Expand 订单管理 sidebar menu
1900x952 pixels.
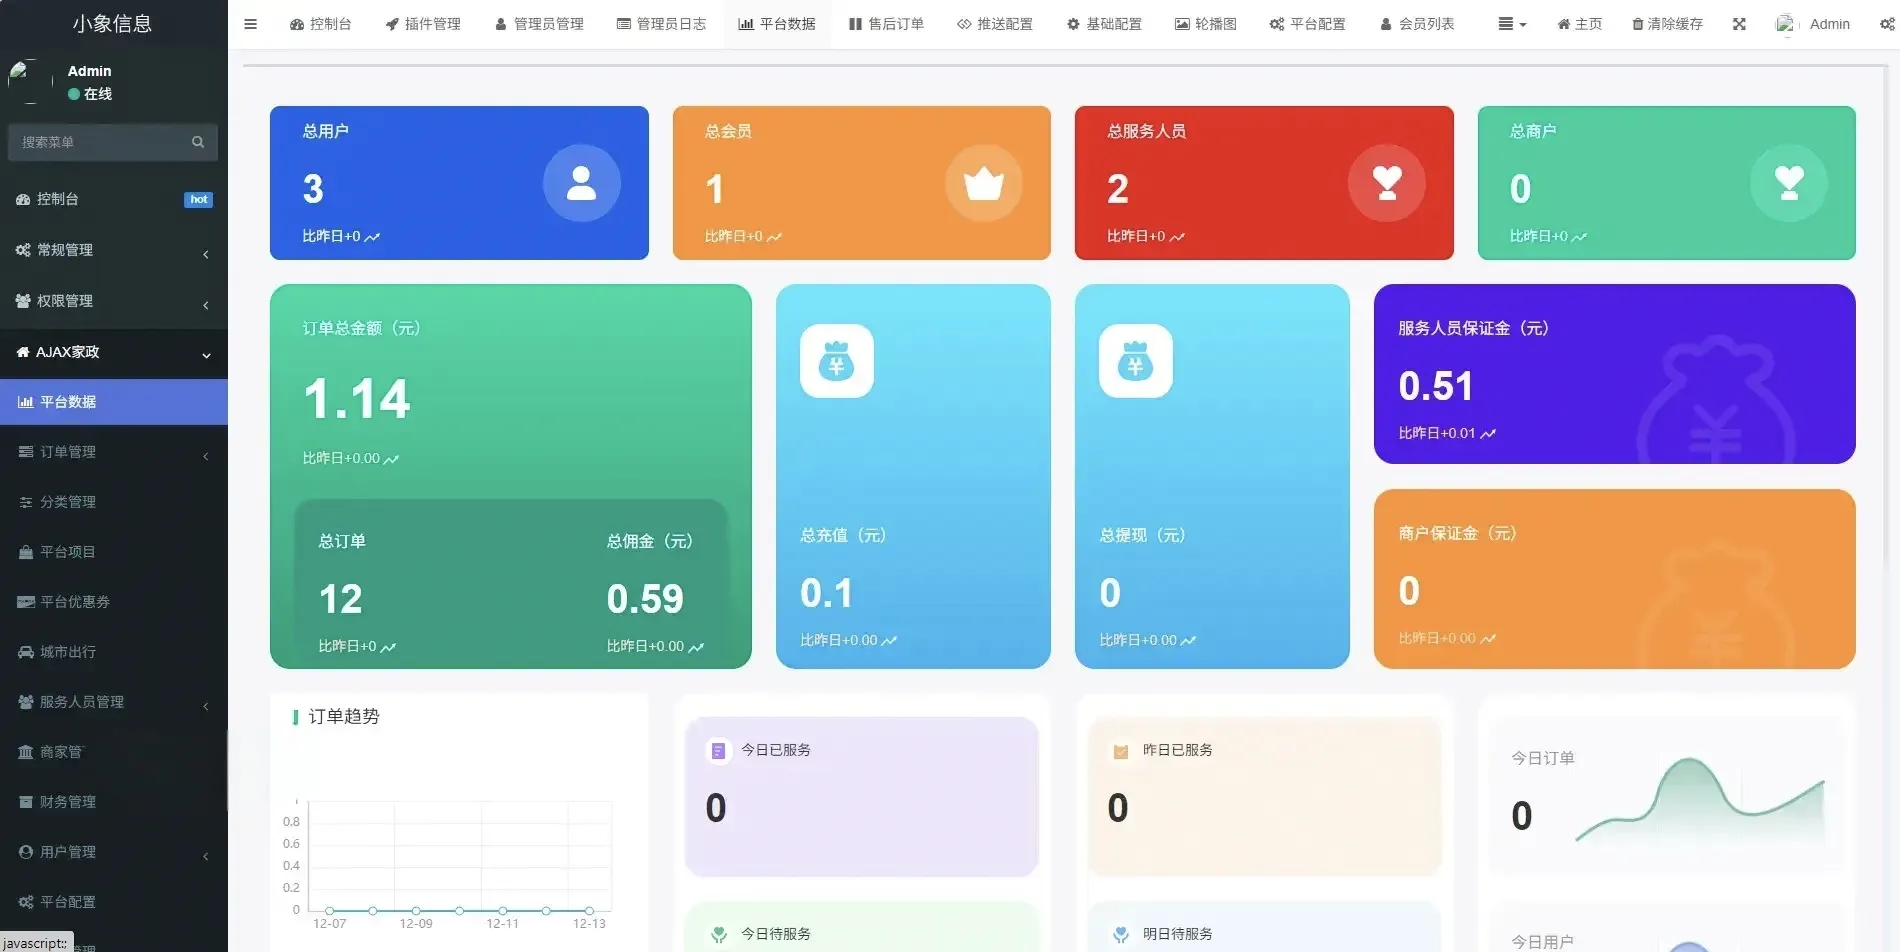coord(114,452)
